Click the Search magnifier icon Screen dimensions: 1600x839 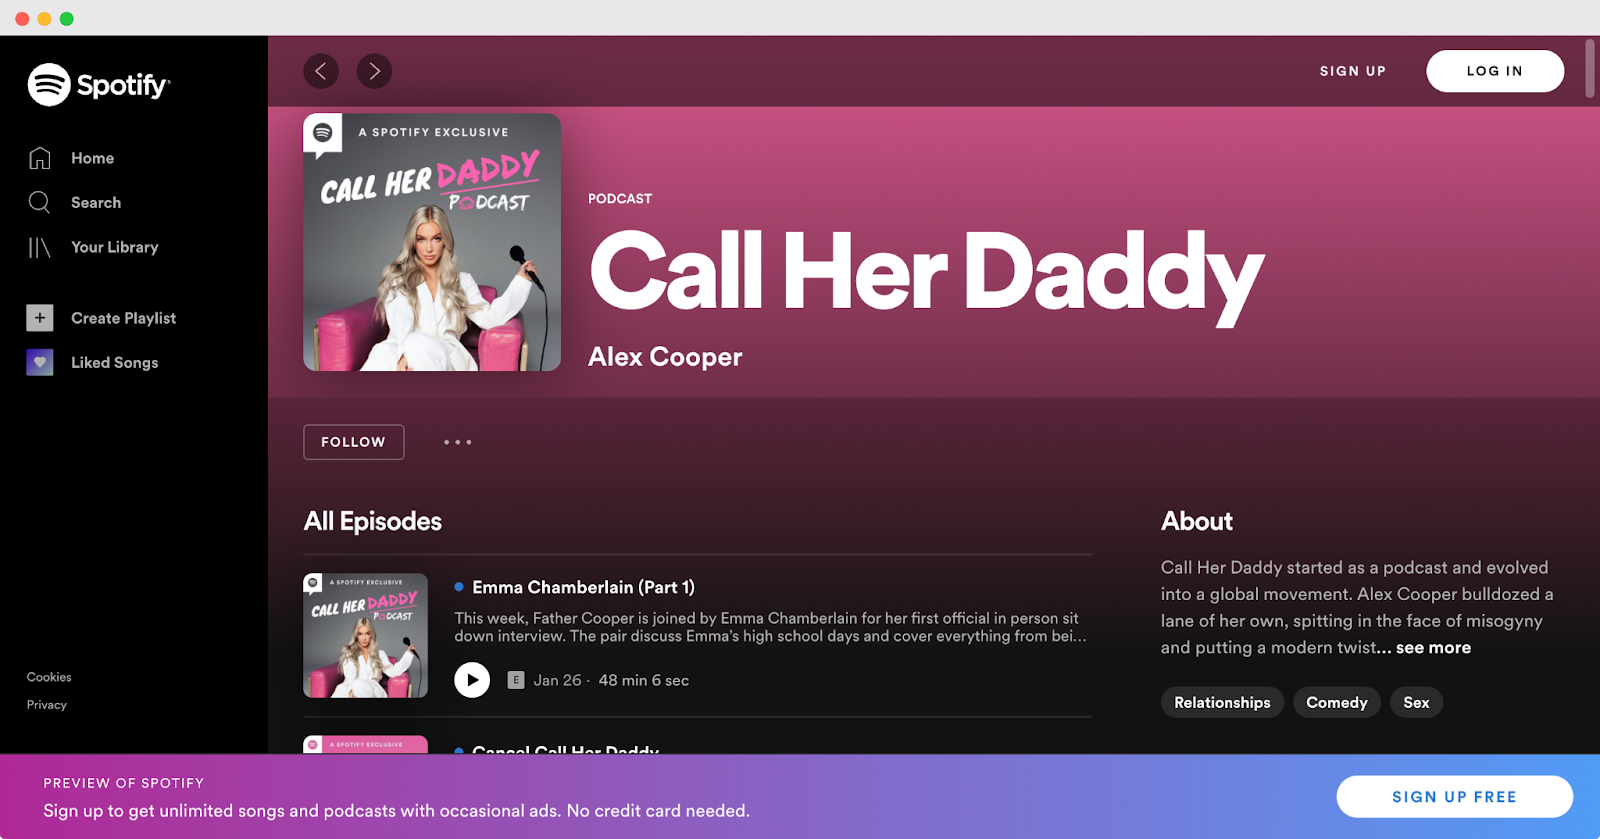click(x=40, y=202)
